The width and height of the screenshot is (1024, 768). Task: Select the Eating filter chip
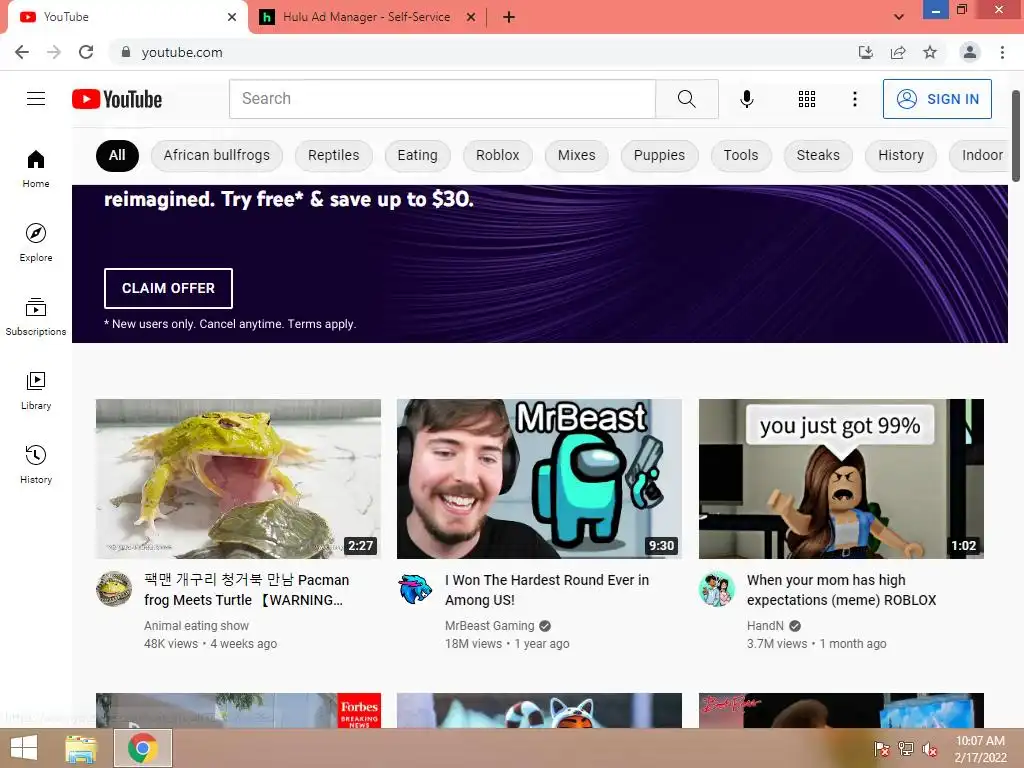click(417, 155)
